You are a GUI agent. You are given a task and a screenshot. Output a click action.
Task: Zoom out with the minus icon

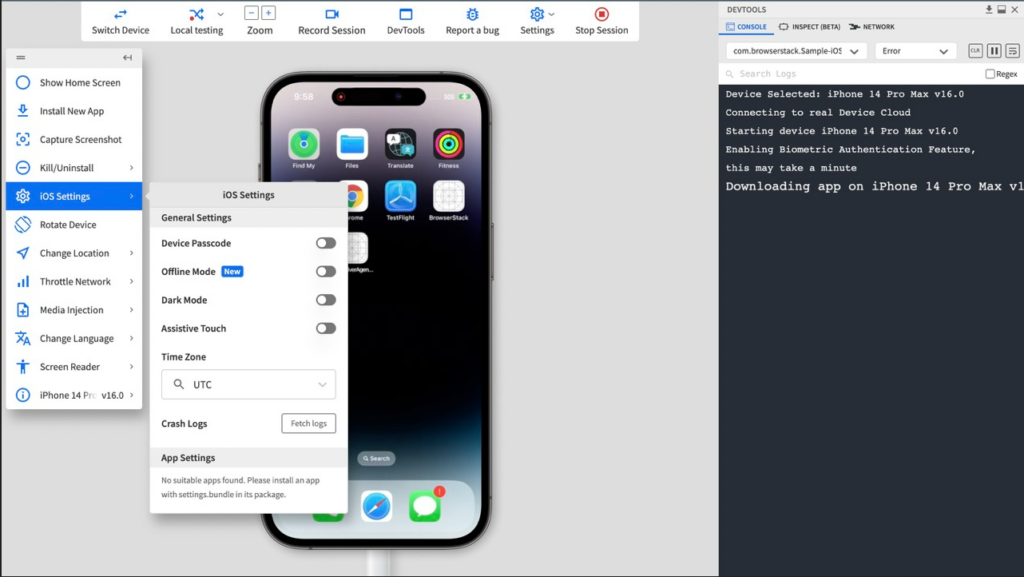(251, 13)
